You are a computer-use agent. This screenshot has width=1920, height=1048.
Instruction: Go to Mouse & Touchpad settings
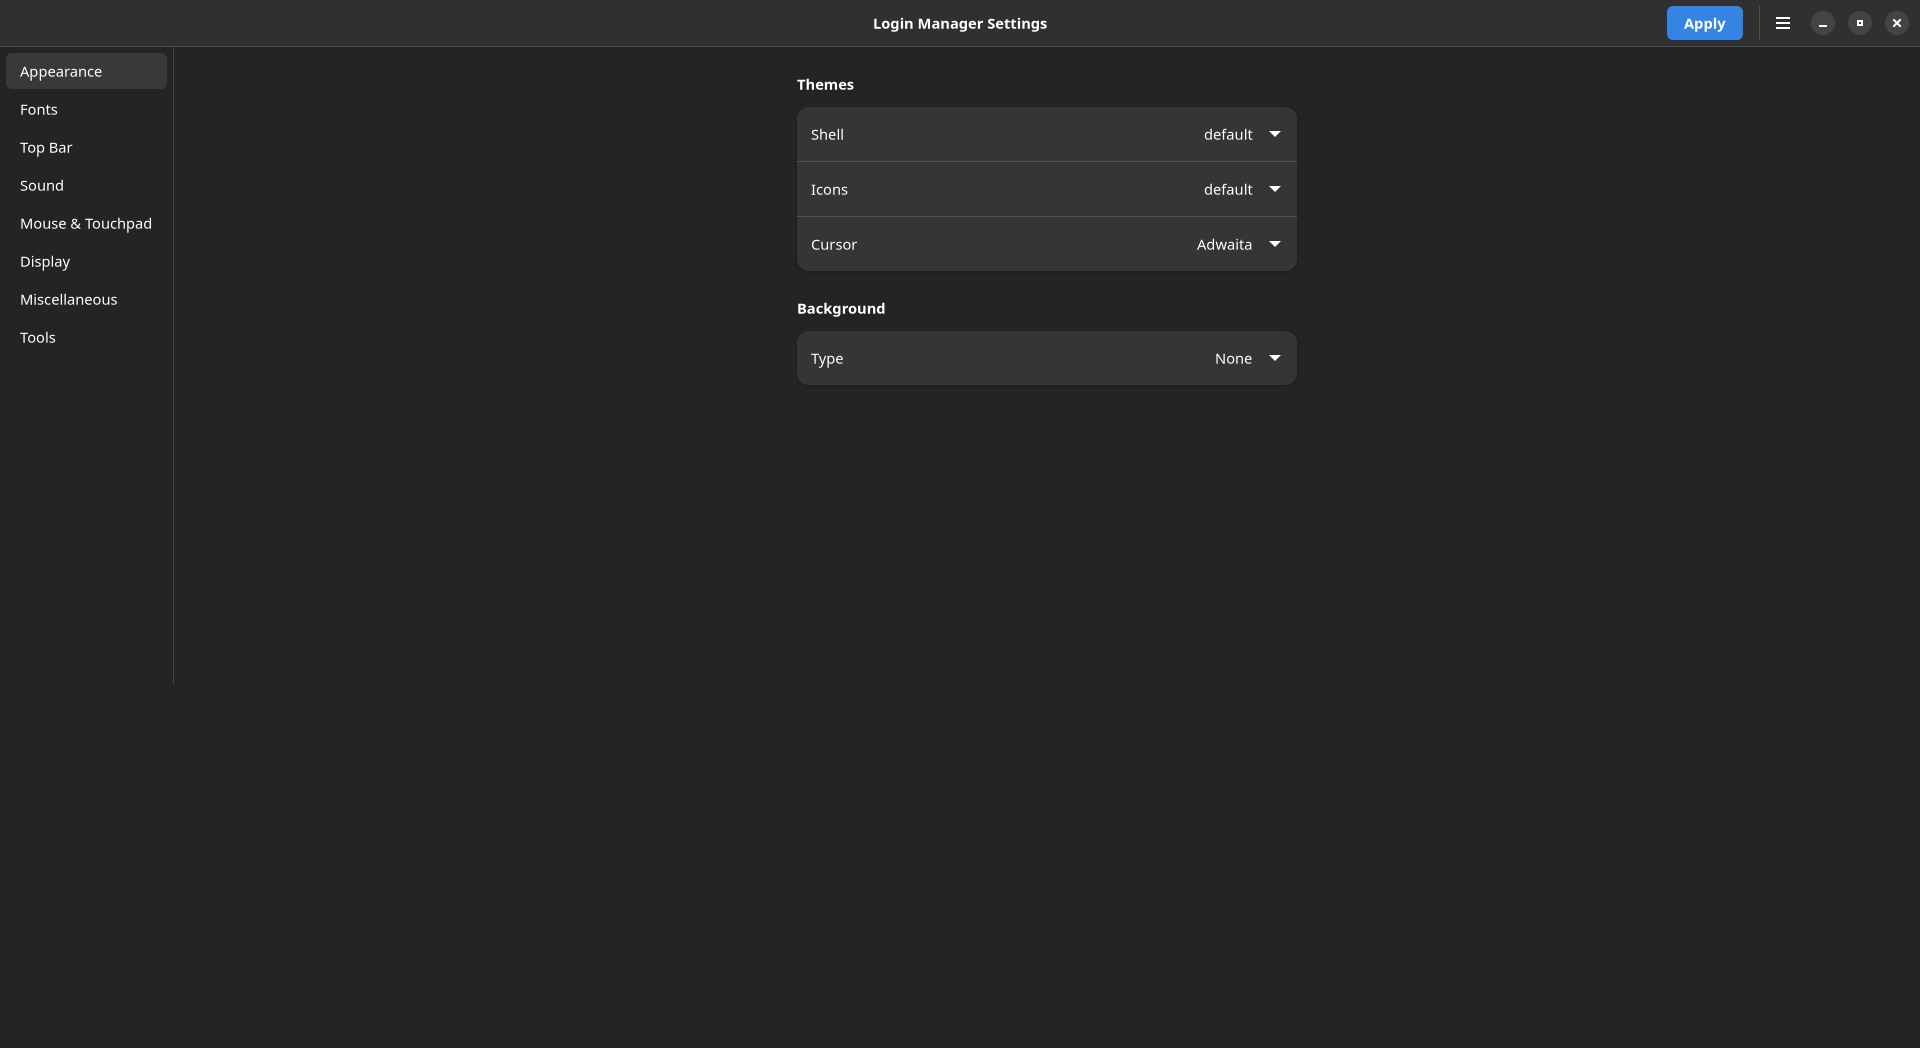tap(86, 223)
